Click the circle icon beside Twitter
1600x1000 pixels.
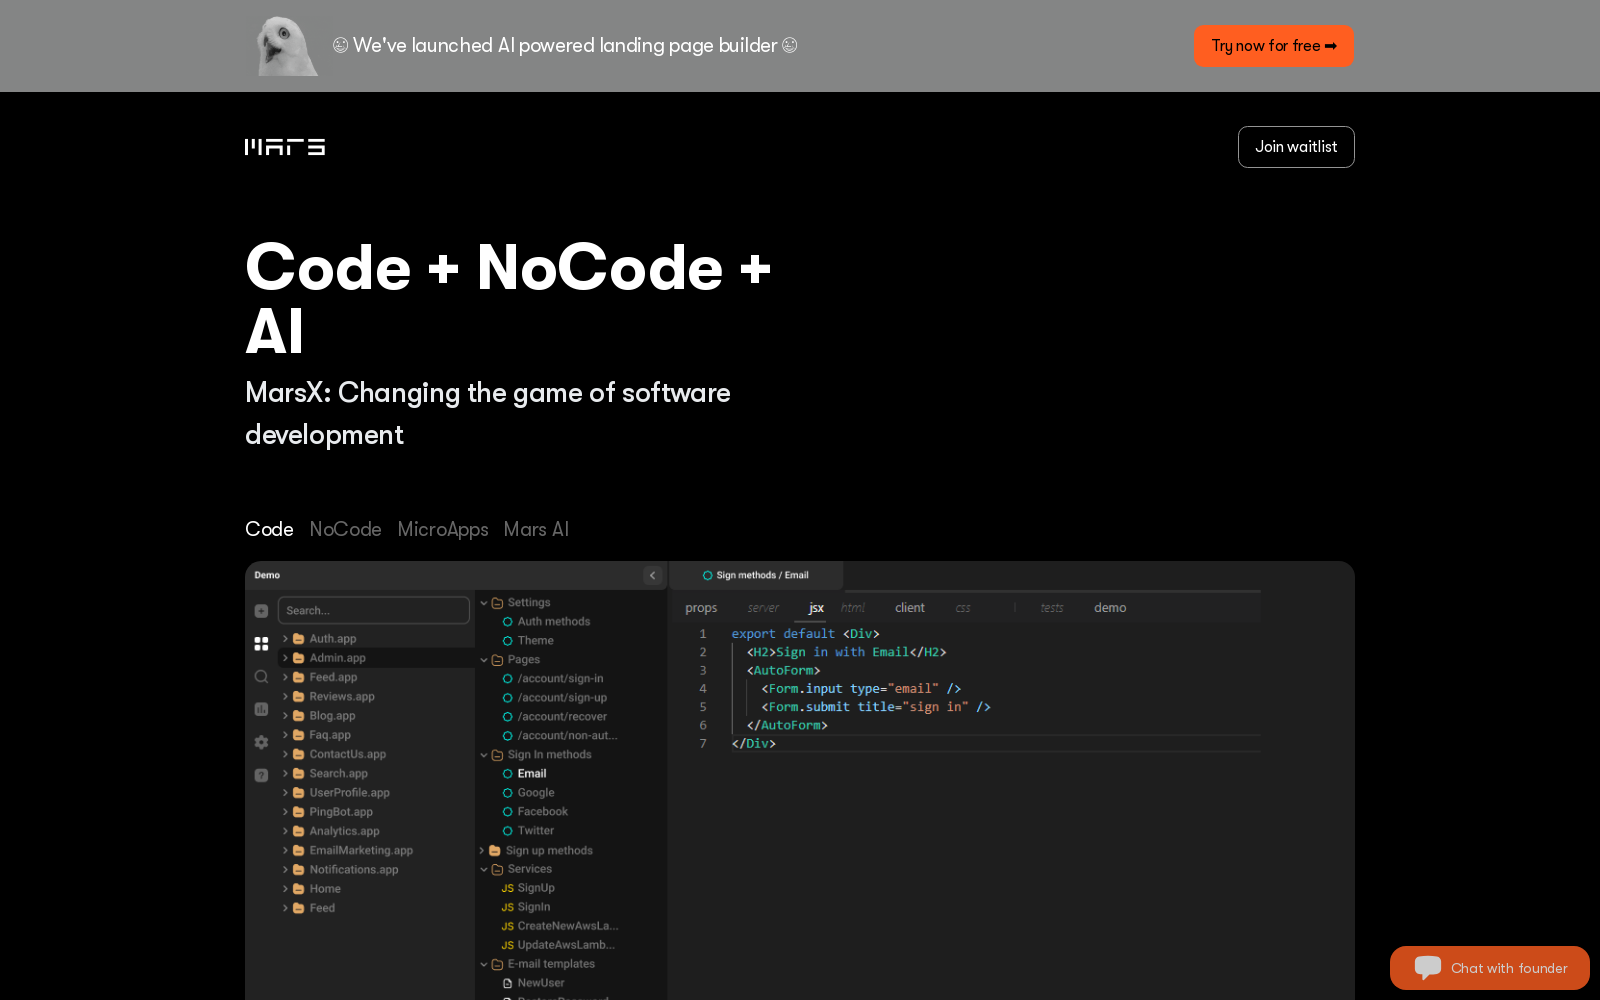tap(508, 831)
